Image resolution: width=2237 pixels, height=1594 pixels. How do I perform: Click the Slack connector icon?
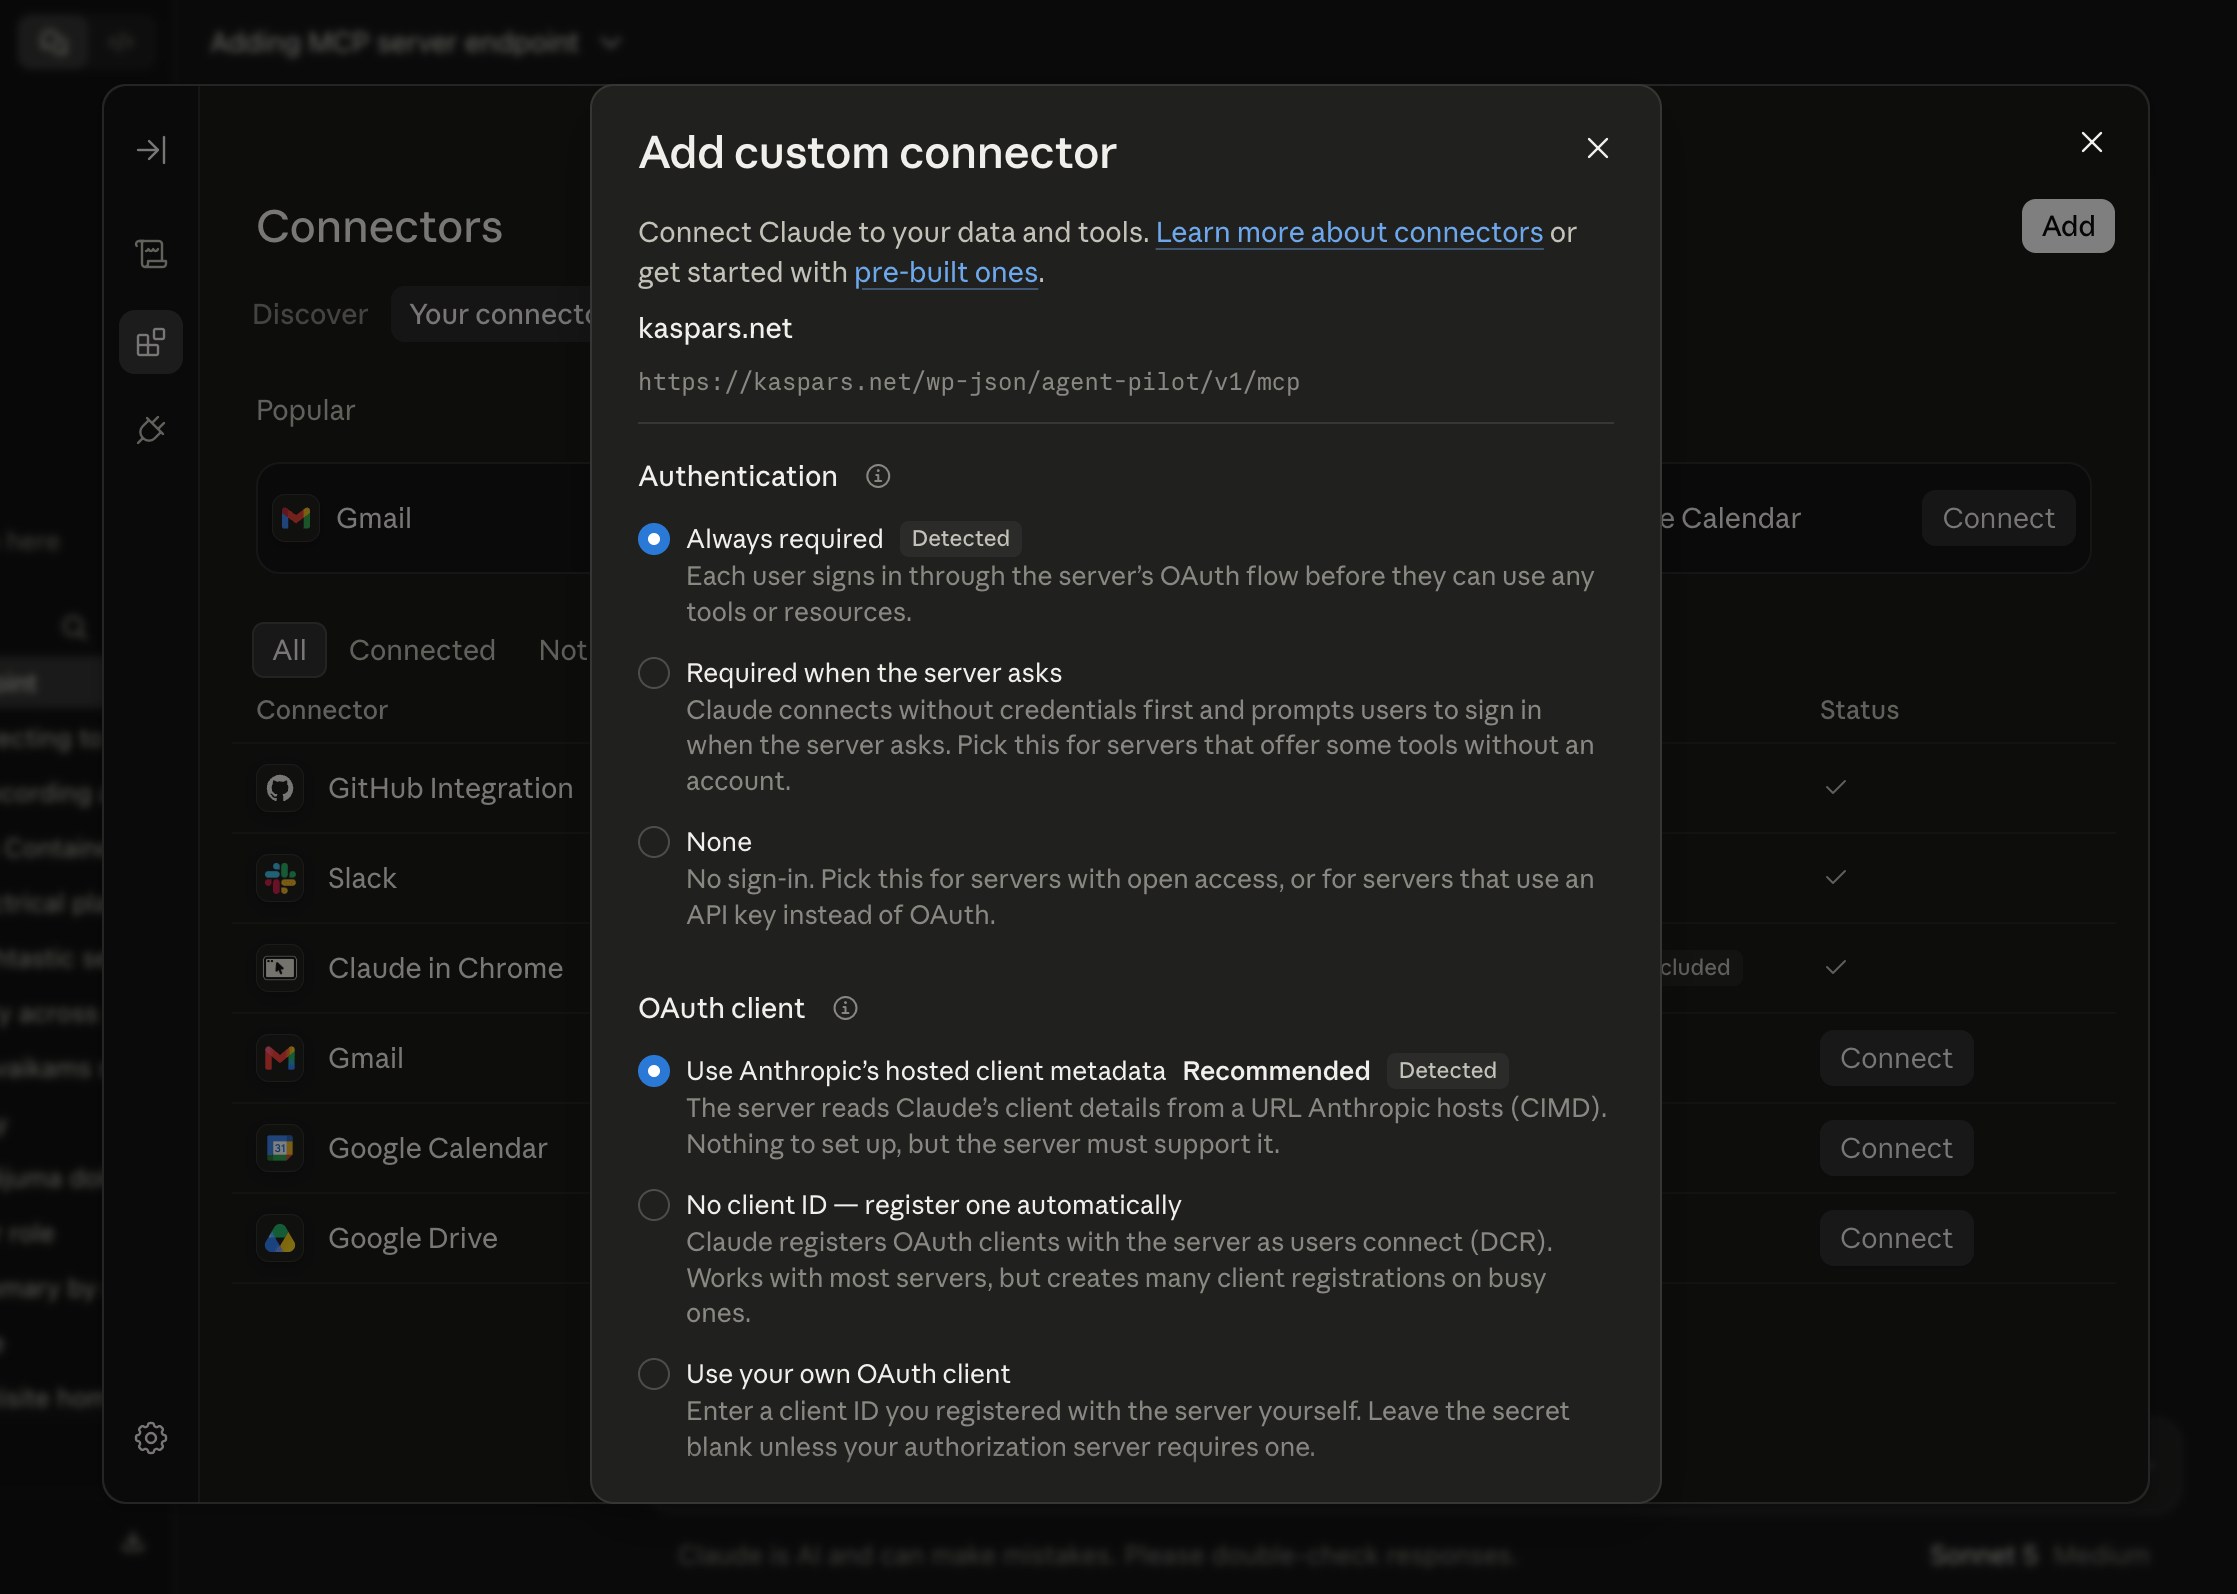280,878
